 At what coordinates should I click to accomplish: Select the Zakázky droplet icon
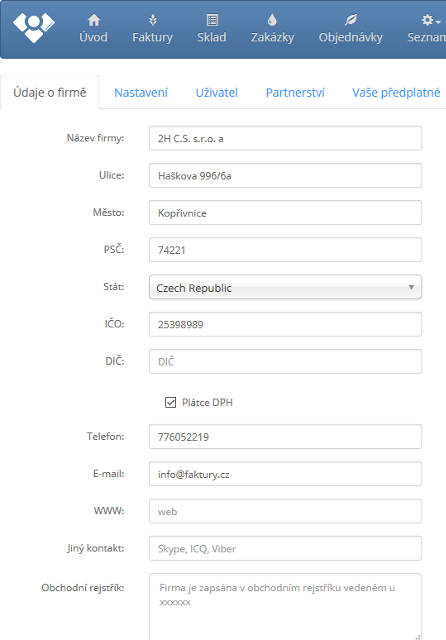272,20
